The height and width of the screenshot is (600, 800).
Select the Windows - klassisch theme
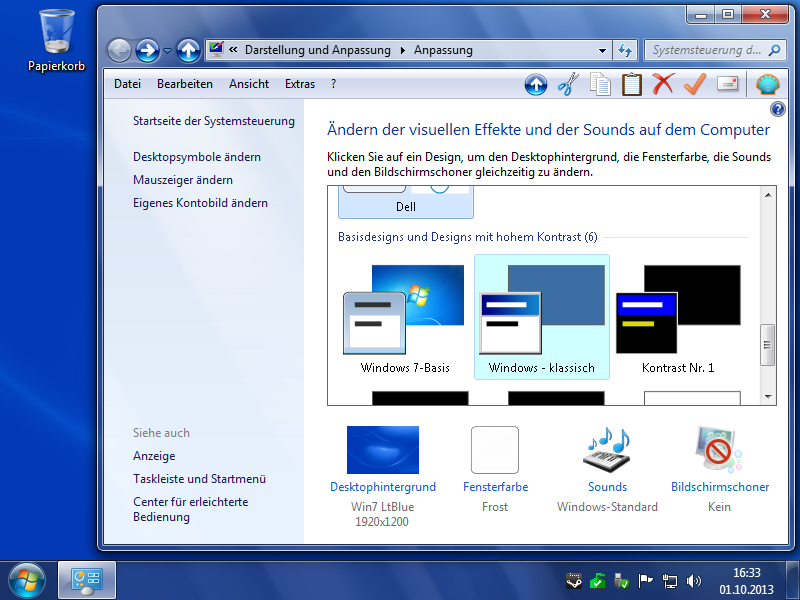(542, 317)
